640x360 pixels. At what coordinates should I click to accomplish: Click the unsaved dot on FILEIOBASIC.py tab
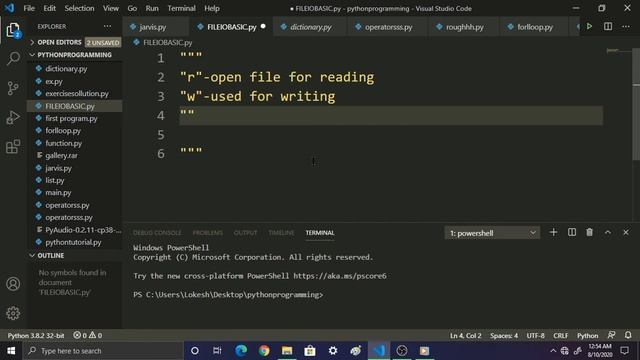pos(263,27)
